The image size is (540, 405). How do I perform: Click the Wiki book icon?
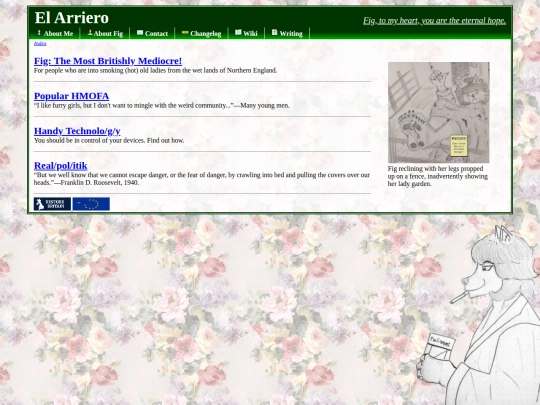click(x=238, y=32)
